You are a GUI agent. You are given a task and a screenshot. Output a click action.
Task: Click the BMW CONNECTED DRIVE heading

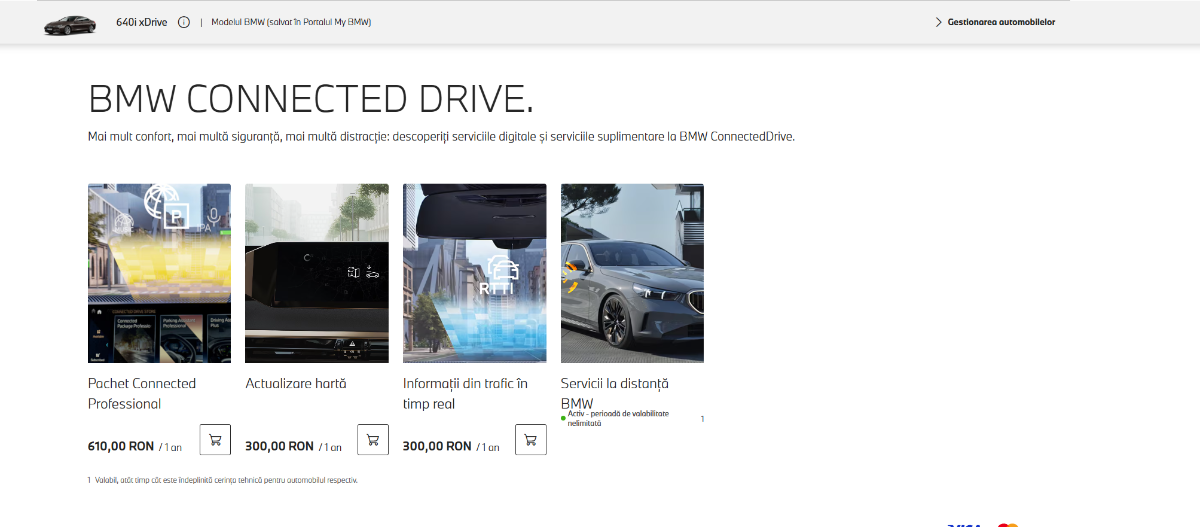[311, 99]
